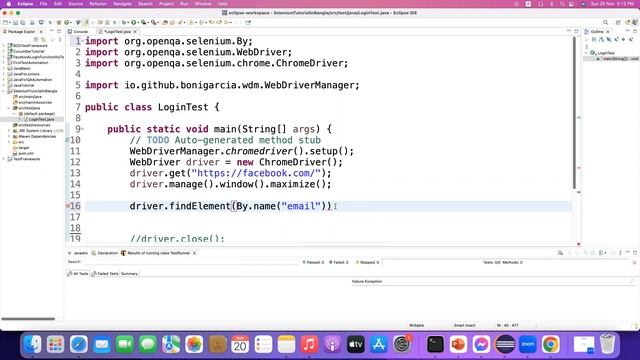This screenshot has height=360, width=640.
Task: Open Photos from the dock
Action: pos(194,344)
